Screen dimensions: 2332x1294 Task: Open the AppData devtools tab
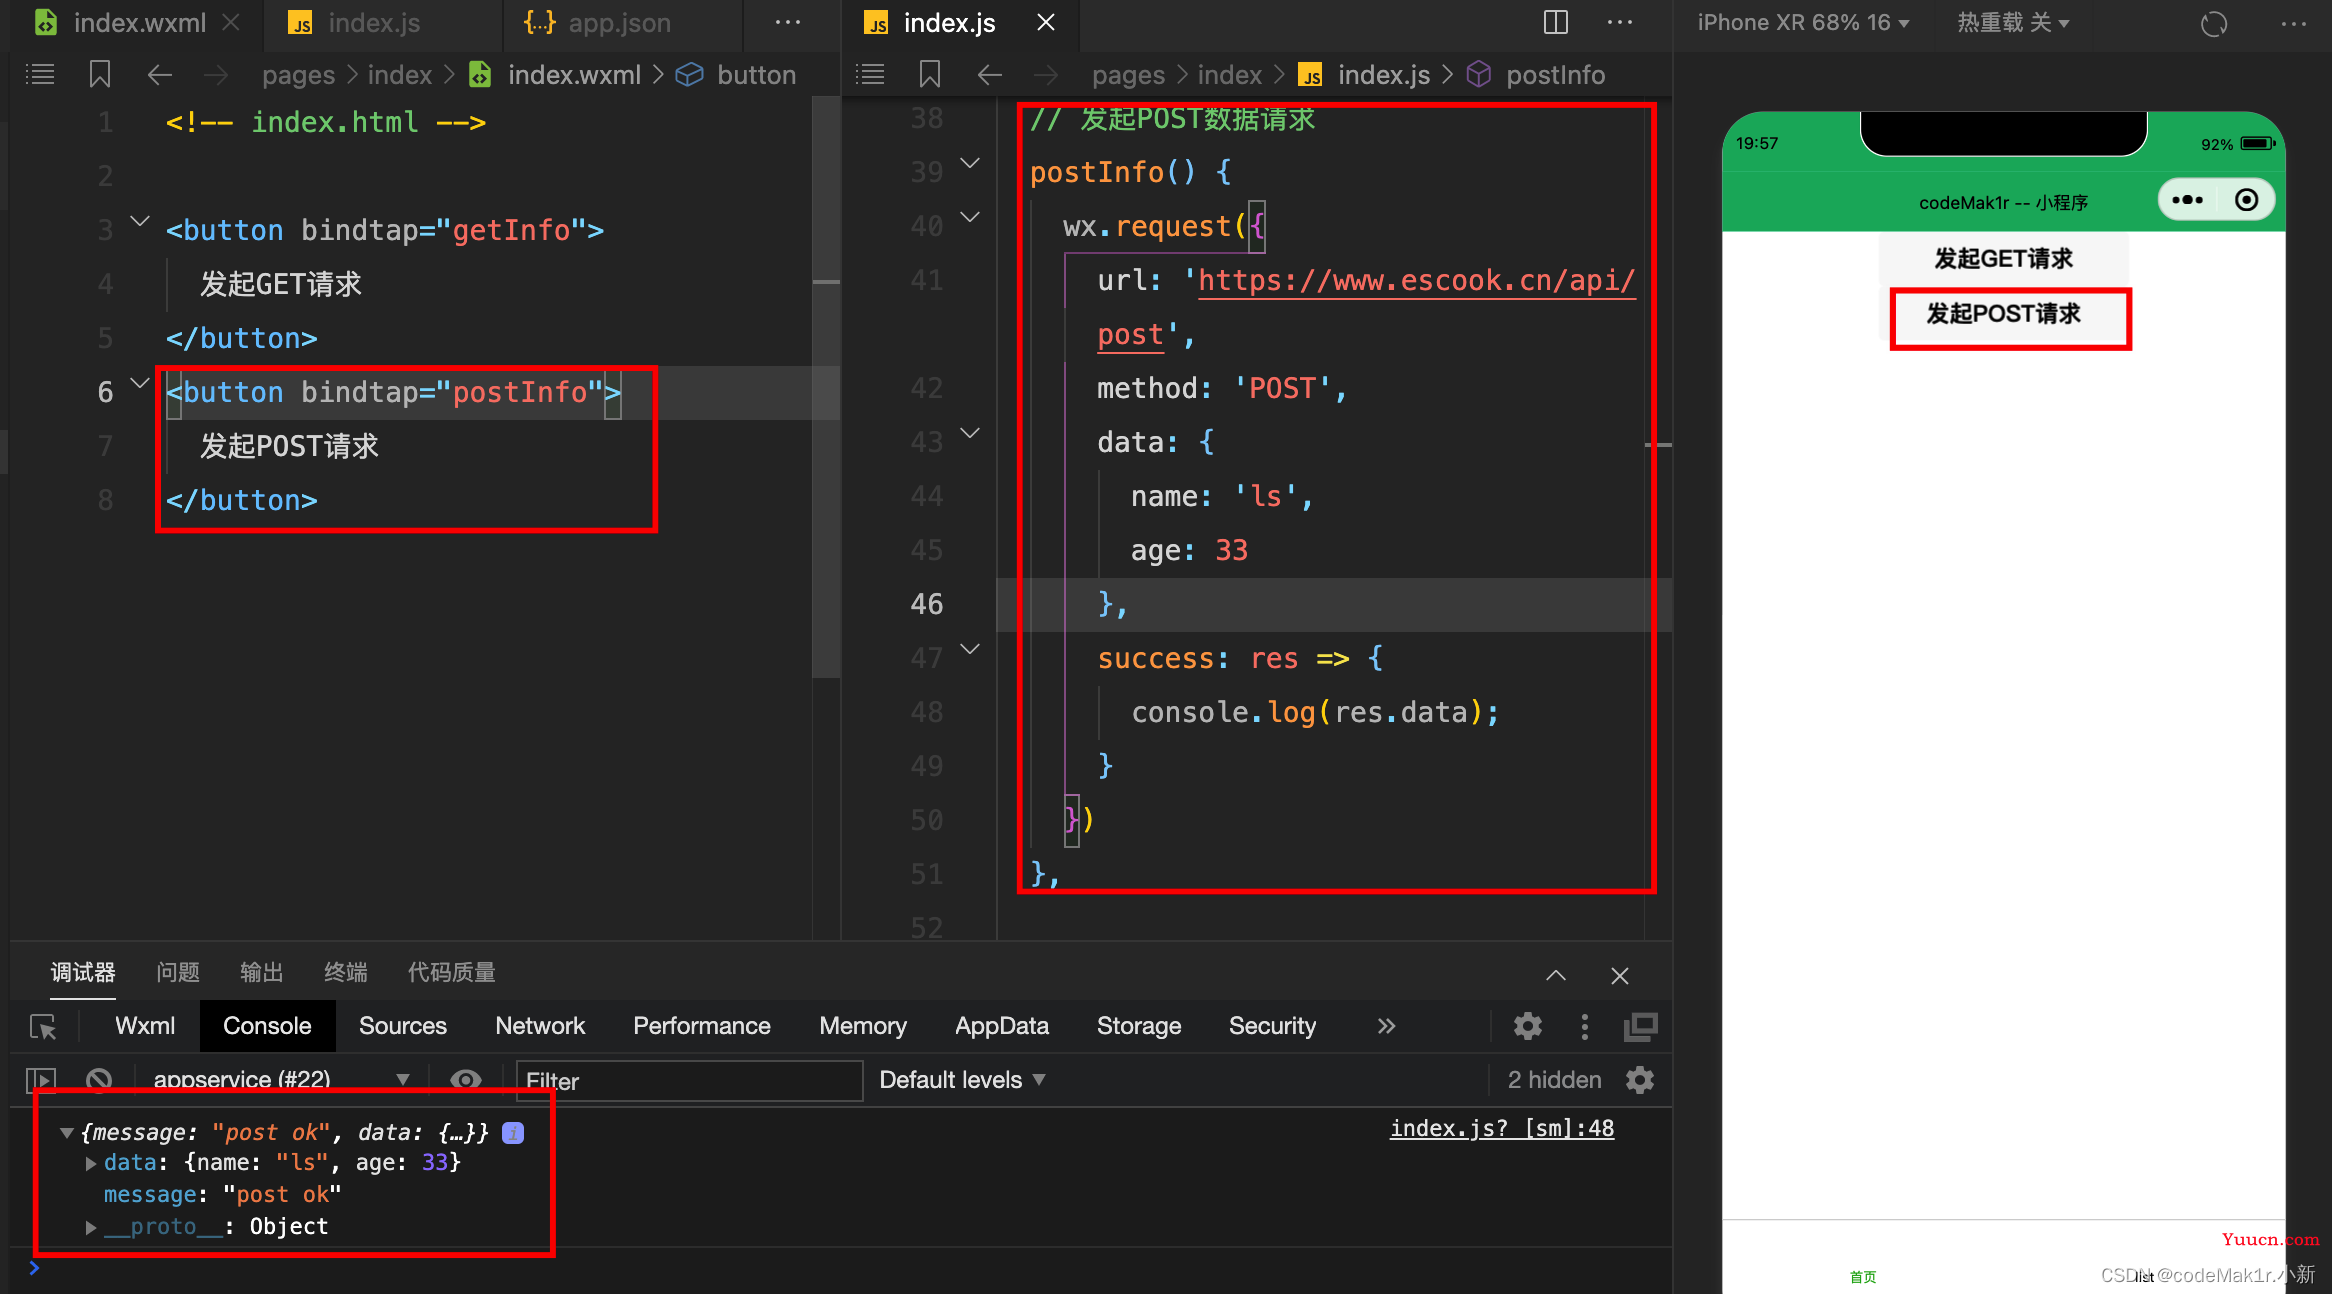tap(1002, 1026)
